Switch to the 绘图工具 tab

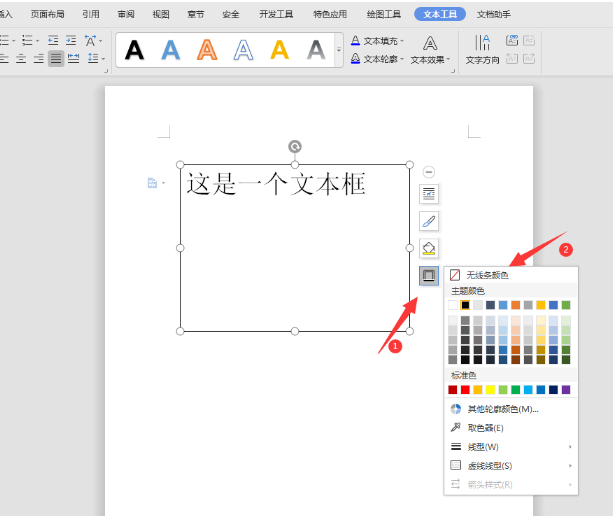[384, 14]
